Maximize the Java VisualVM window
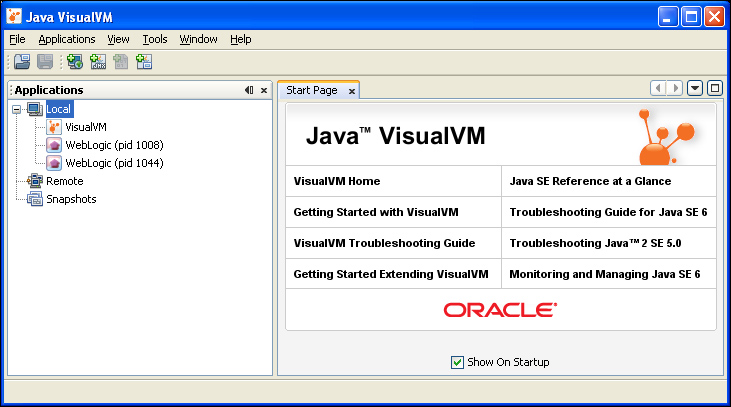This screenshot has width=731, height=407. [x=691, y=17]
